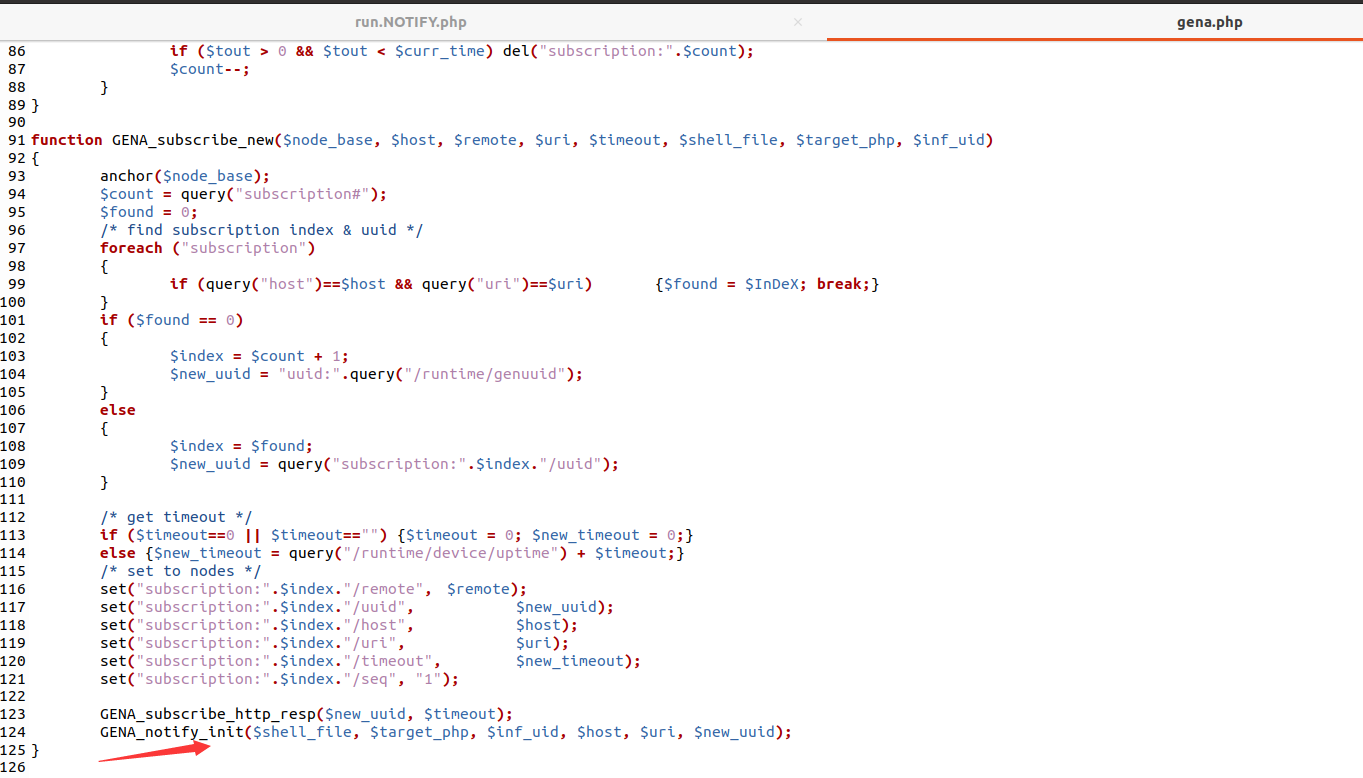Click the query("subscription#") expression

pyautogui.click(x=279, y=194)
